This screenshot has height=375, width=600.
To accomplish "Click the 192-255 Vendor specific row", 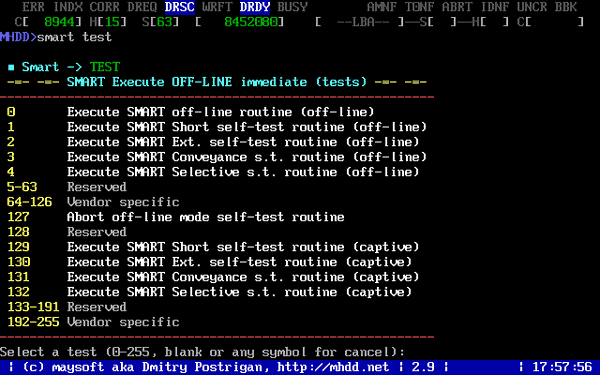I will 93,322.
